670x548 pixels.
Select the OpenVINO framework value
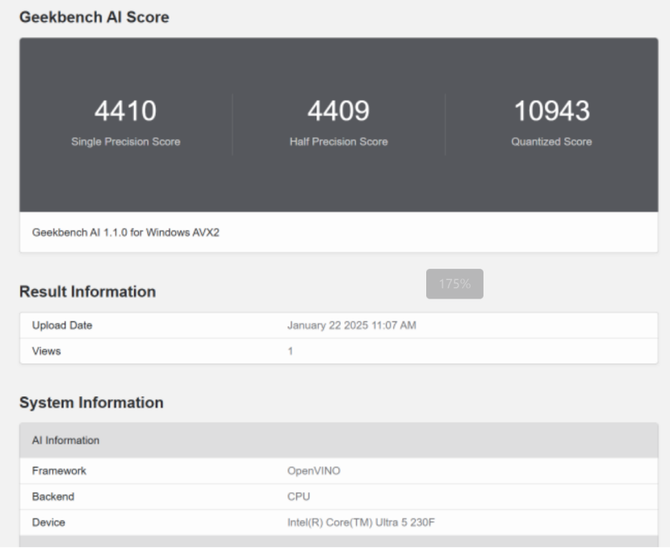coord(314,471)
